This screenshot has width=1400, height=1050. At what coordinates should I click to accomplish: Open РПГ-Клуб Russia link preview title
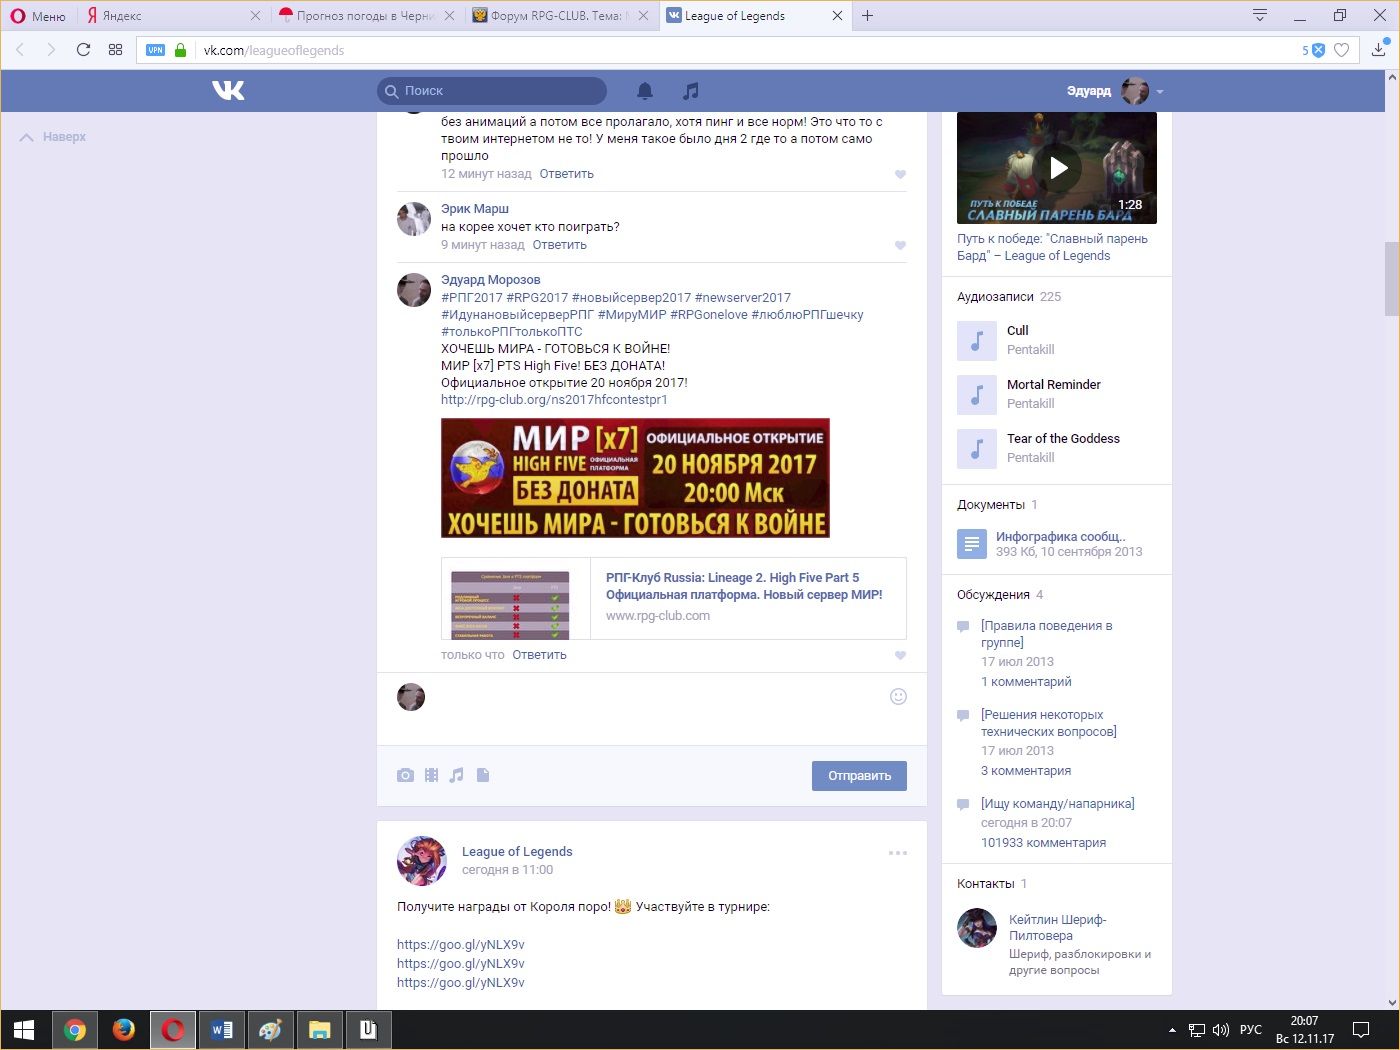tap(744, 586)
